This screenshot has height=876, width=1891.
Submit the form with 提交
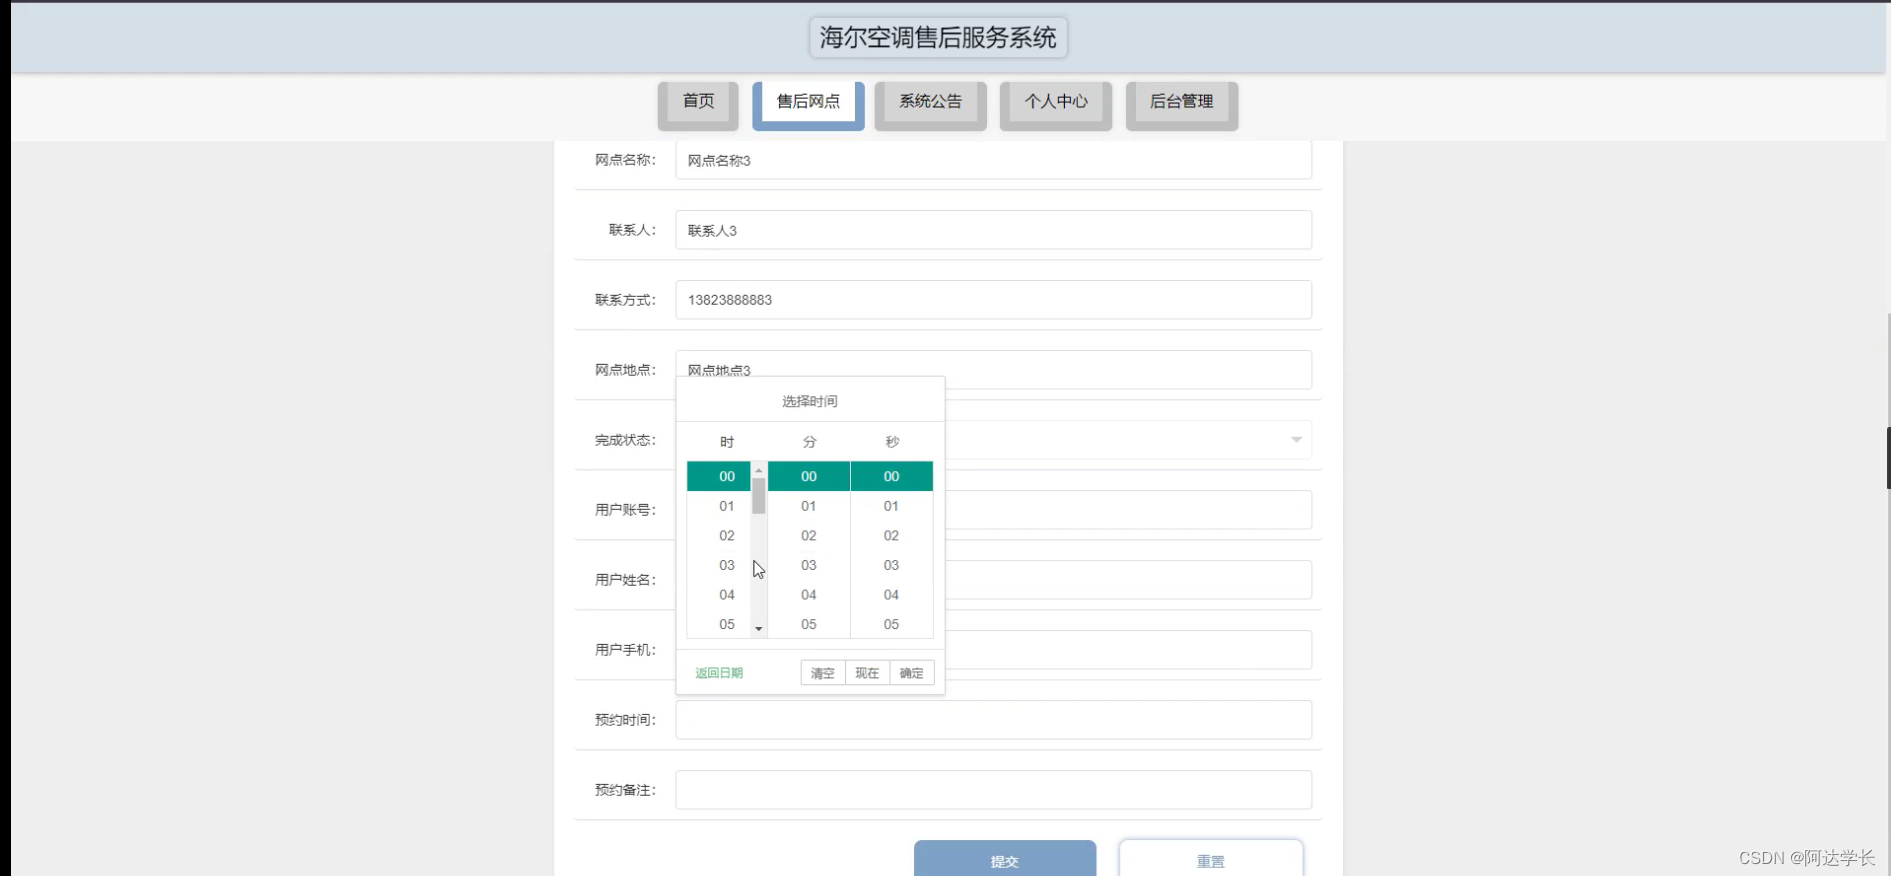pyautogui.click(x=1005, y=859)
